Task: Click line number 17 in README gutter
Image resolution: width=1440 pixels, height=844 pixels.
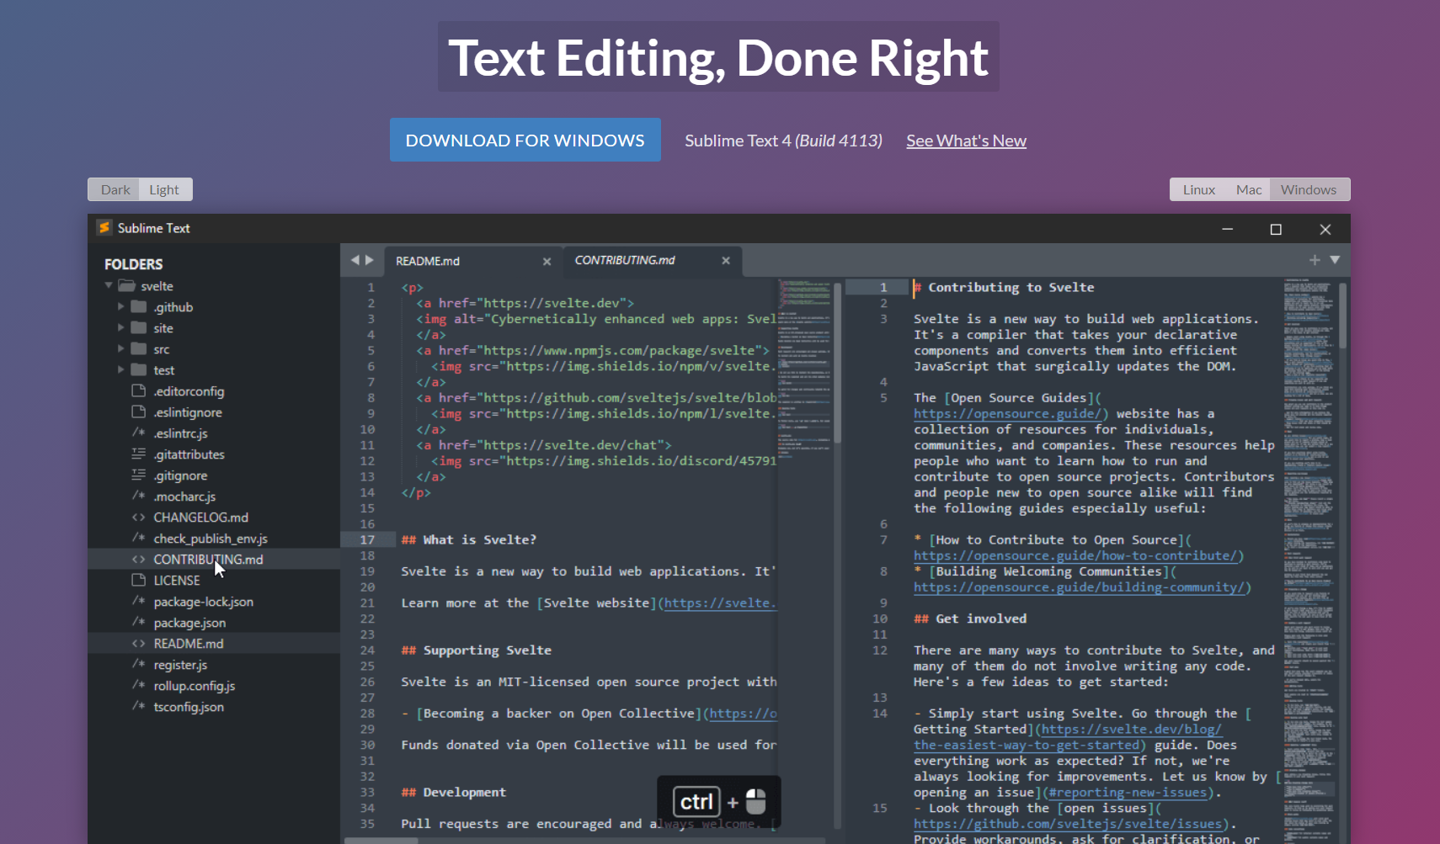Action: 367,539
